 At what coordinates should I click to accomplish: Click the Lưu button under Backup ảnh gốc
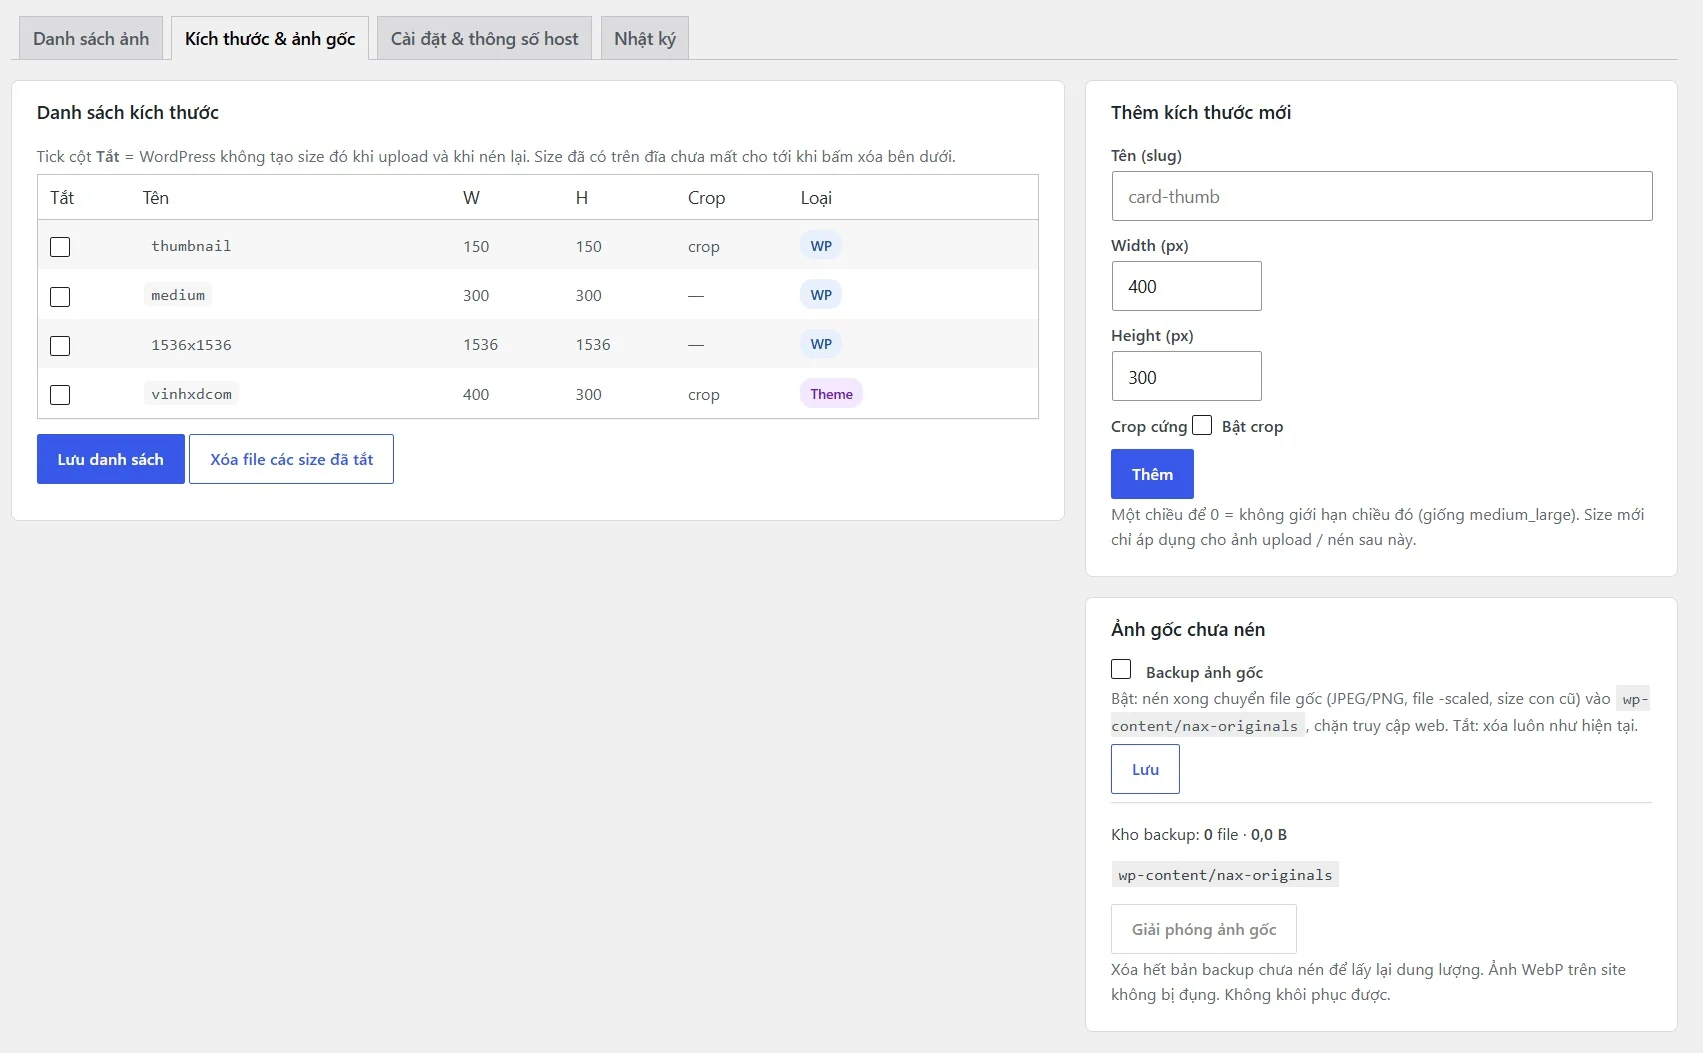pyautogui.click(x=1145, y=769)
